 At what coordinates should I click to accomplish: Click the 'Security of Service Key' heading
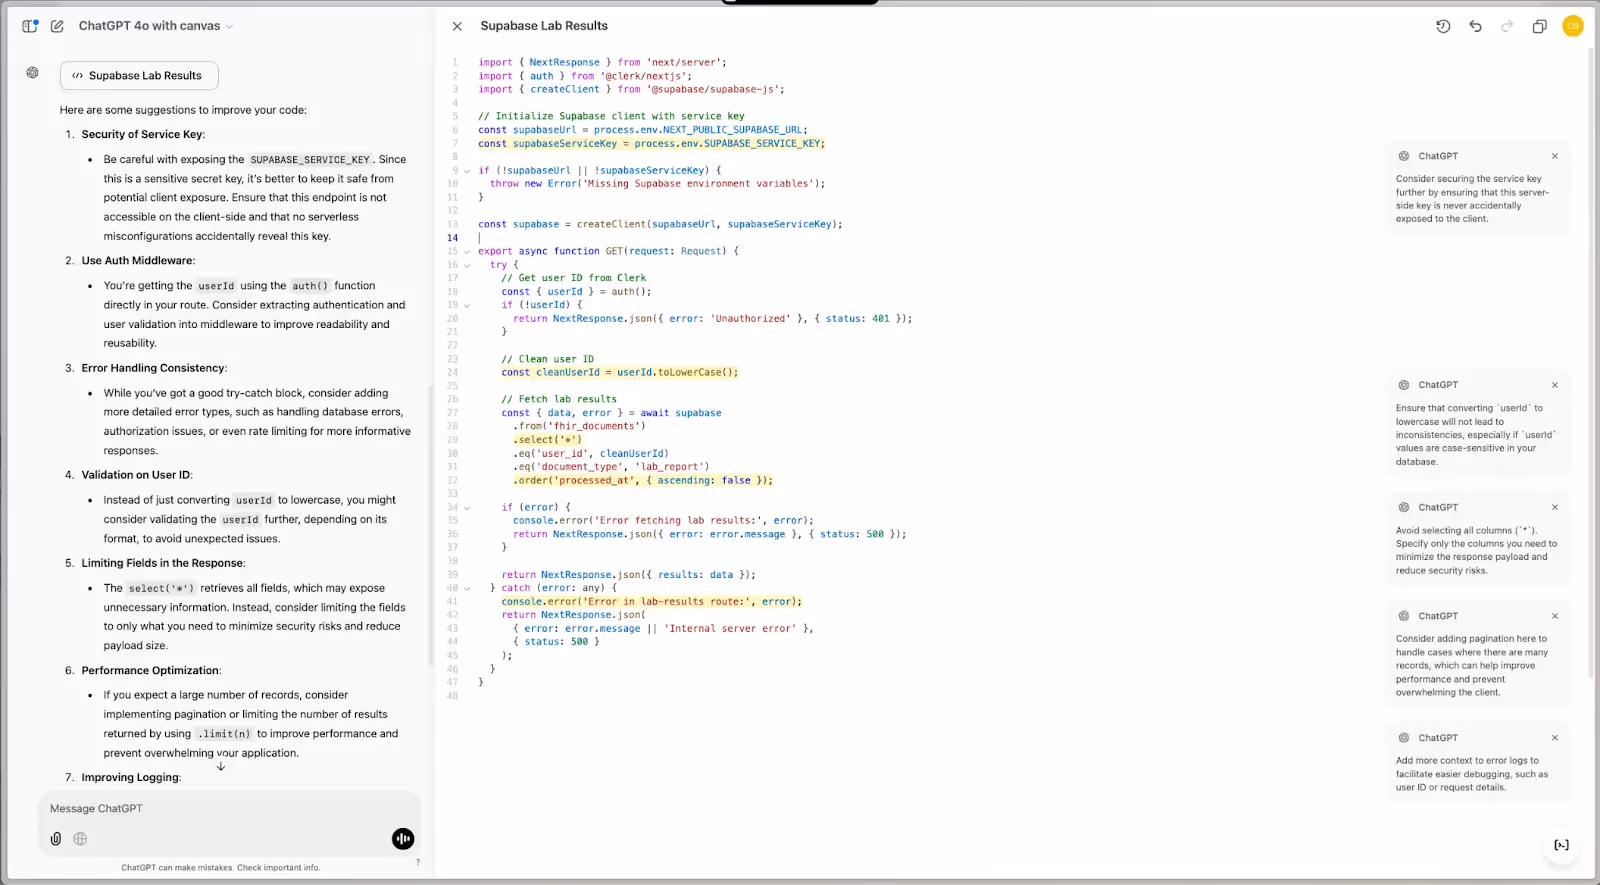click(143, 134)
